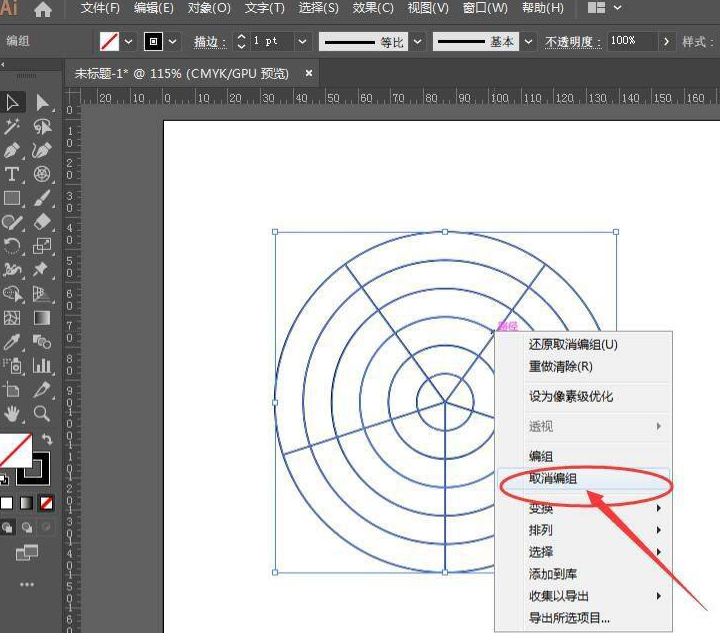Enable Draw Normal mode
The width and height of the screenshot is (720, 633).
click(x=8, y=527)
